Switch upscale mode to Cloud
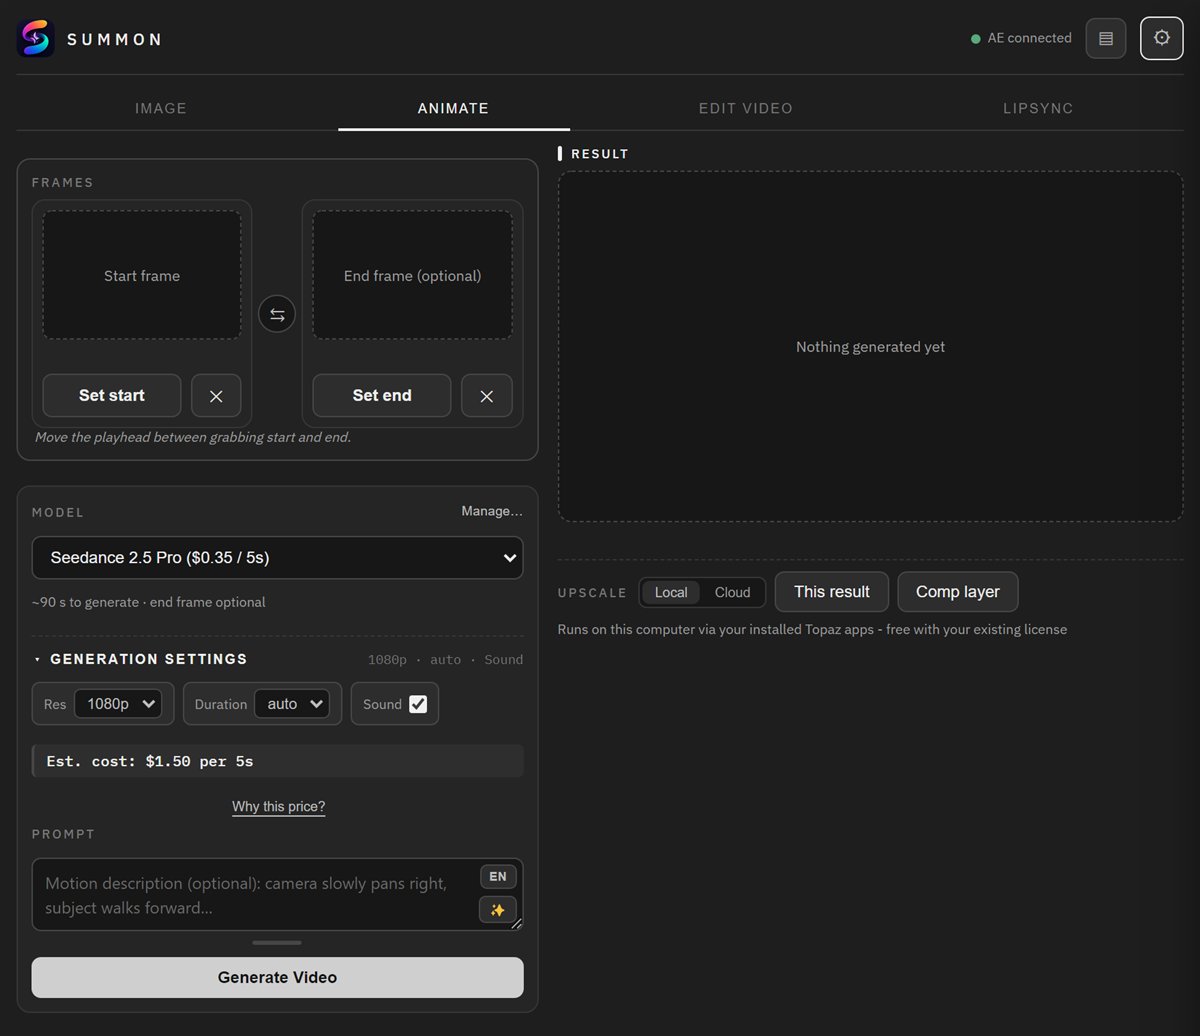 click(x=732, y=593)
